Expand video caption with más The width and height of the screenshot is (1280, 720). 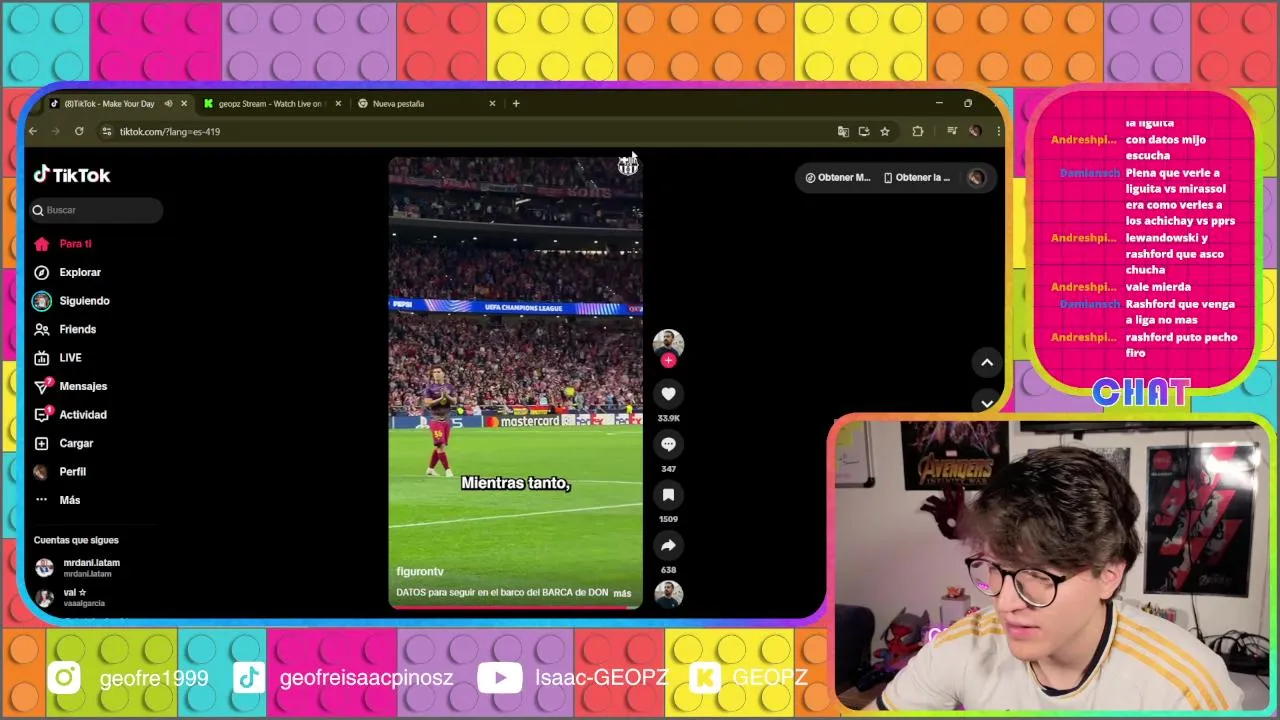(x=622, y=593)
